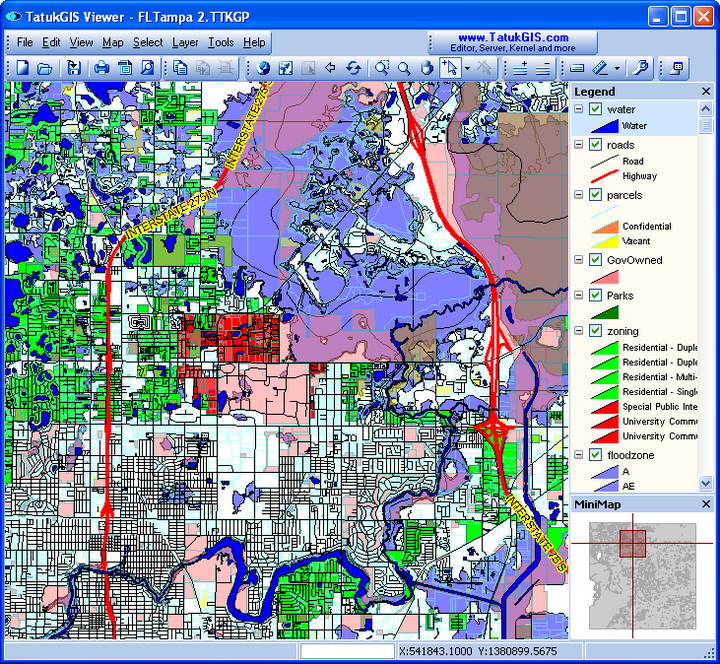Click the Refresh map icon
The image size is (720, 664).
point(353,68)
